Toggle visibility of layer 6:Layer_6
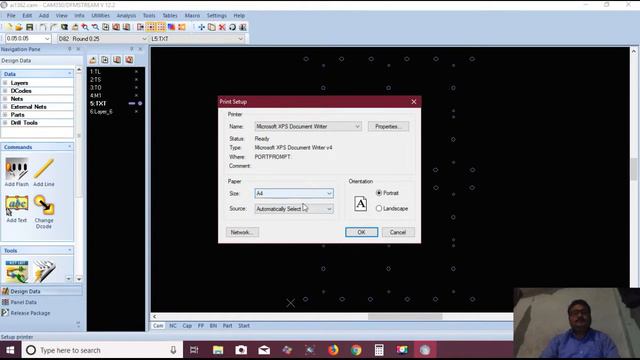This screenshot has width=640, height=360. click(136, 111)
